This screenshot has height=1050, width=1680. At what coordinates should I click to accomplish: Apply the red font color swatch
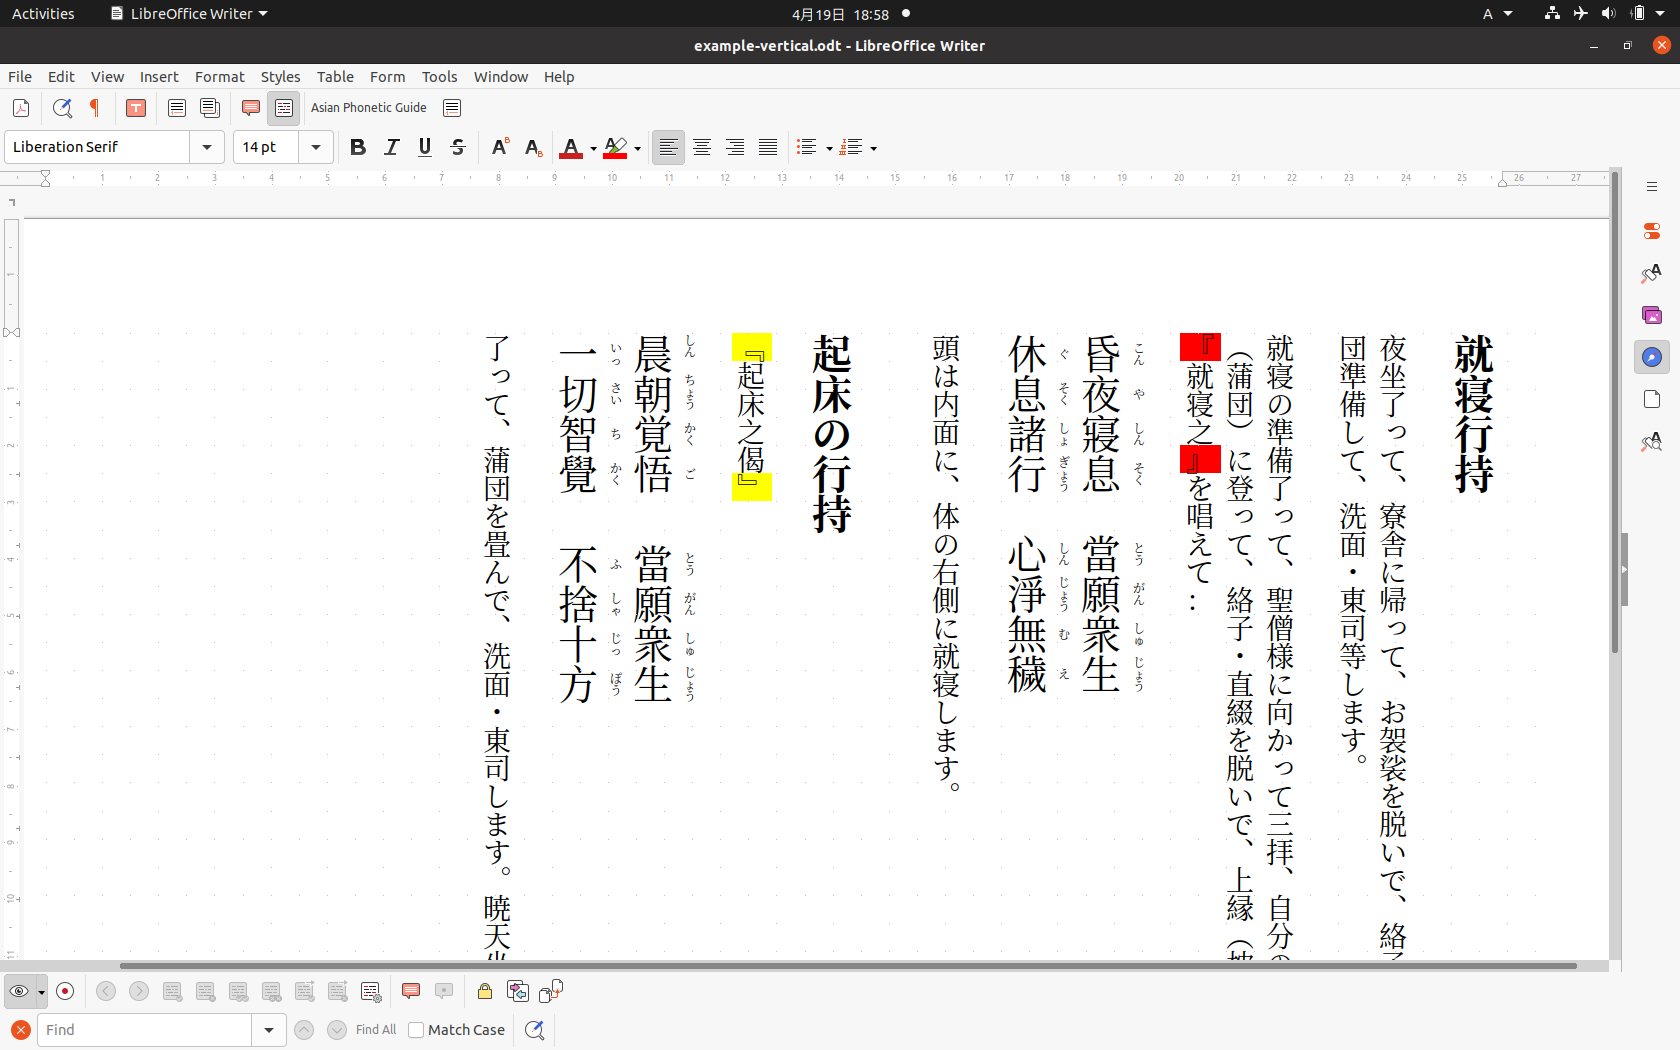571,148
